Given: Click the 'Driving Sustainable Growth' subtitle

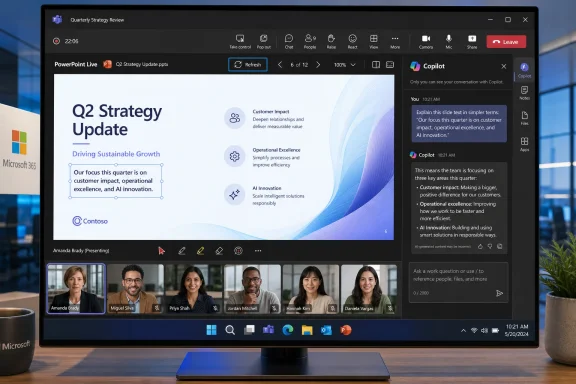Looking at the screenshot, I should click(116, 154).
